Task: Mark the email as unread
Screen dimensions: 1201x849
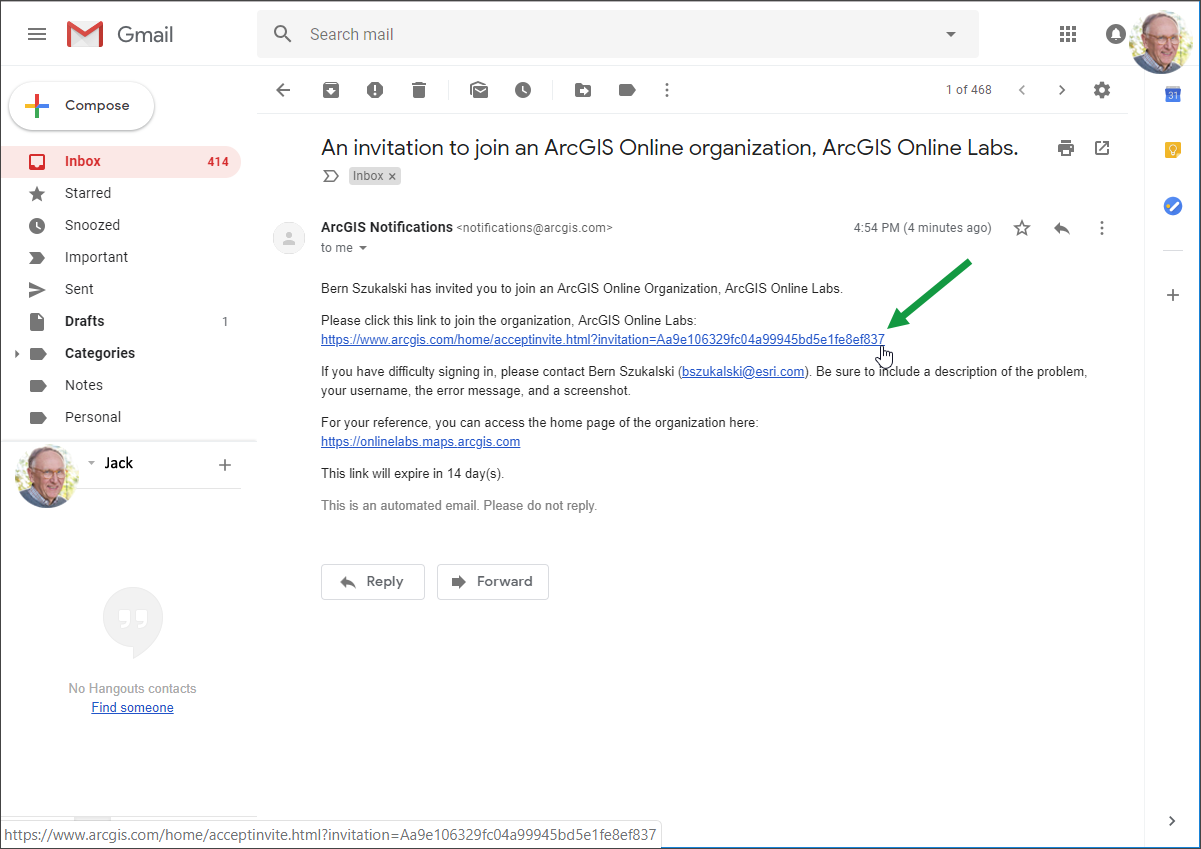Action: pyautogui.click(x=479, y=90)
